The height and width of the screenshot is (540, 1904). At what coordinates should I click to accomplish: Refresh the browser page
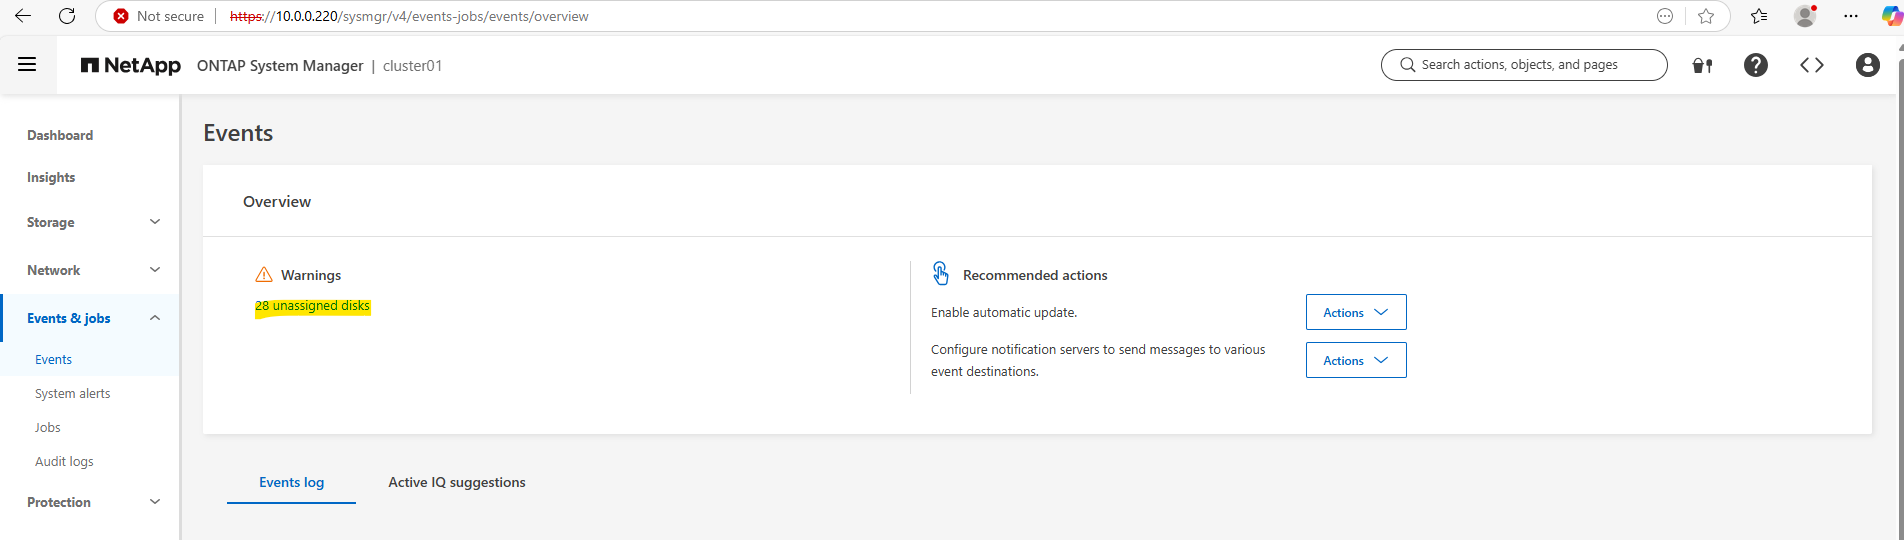67,16
